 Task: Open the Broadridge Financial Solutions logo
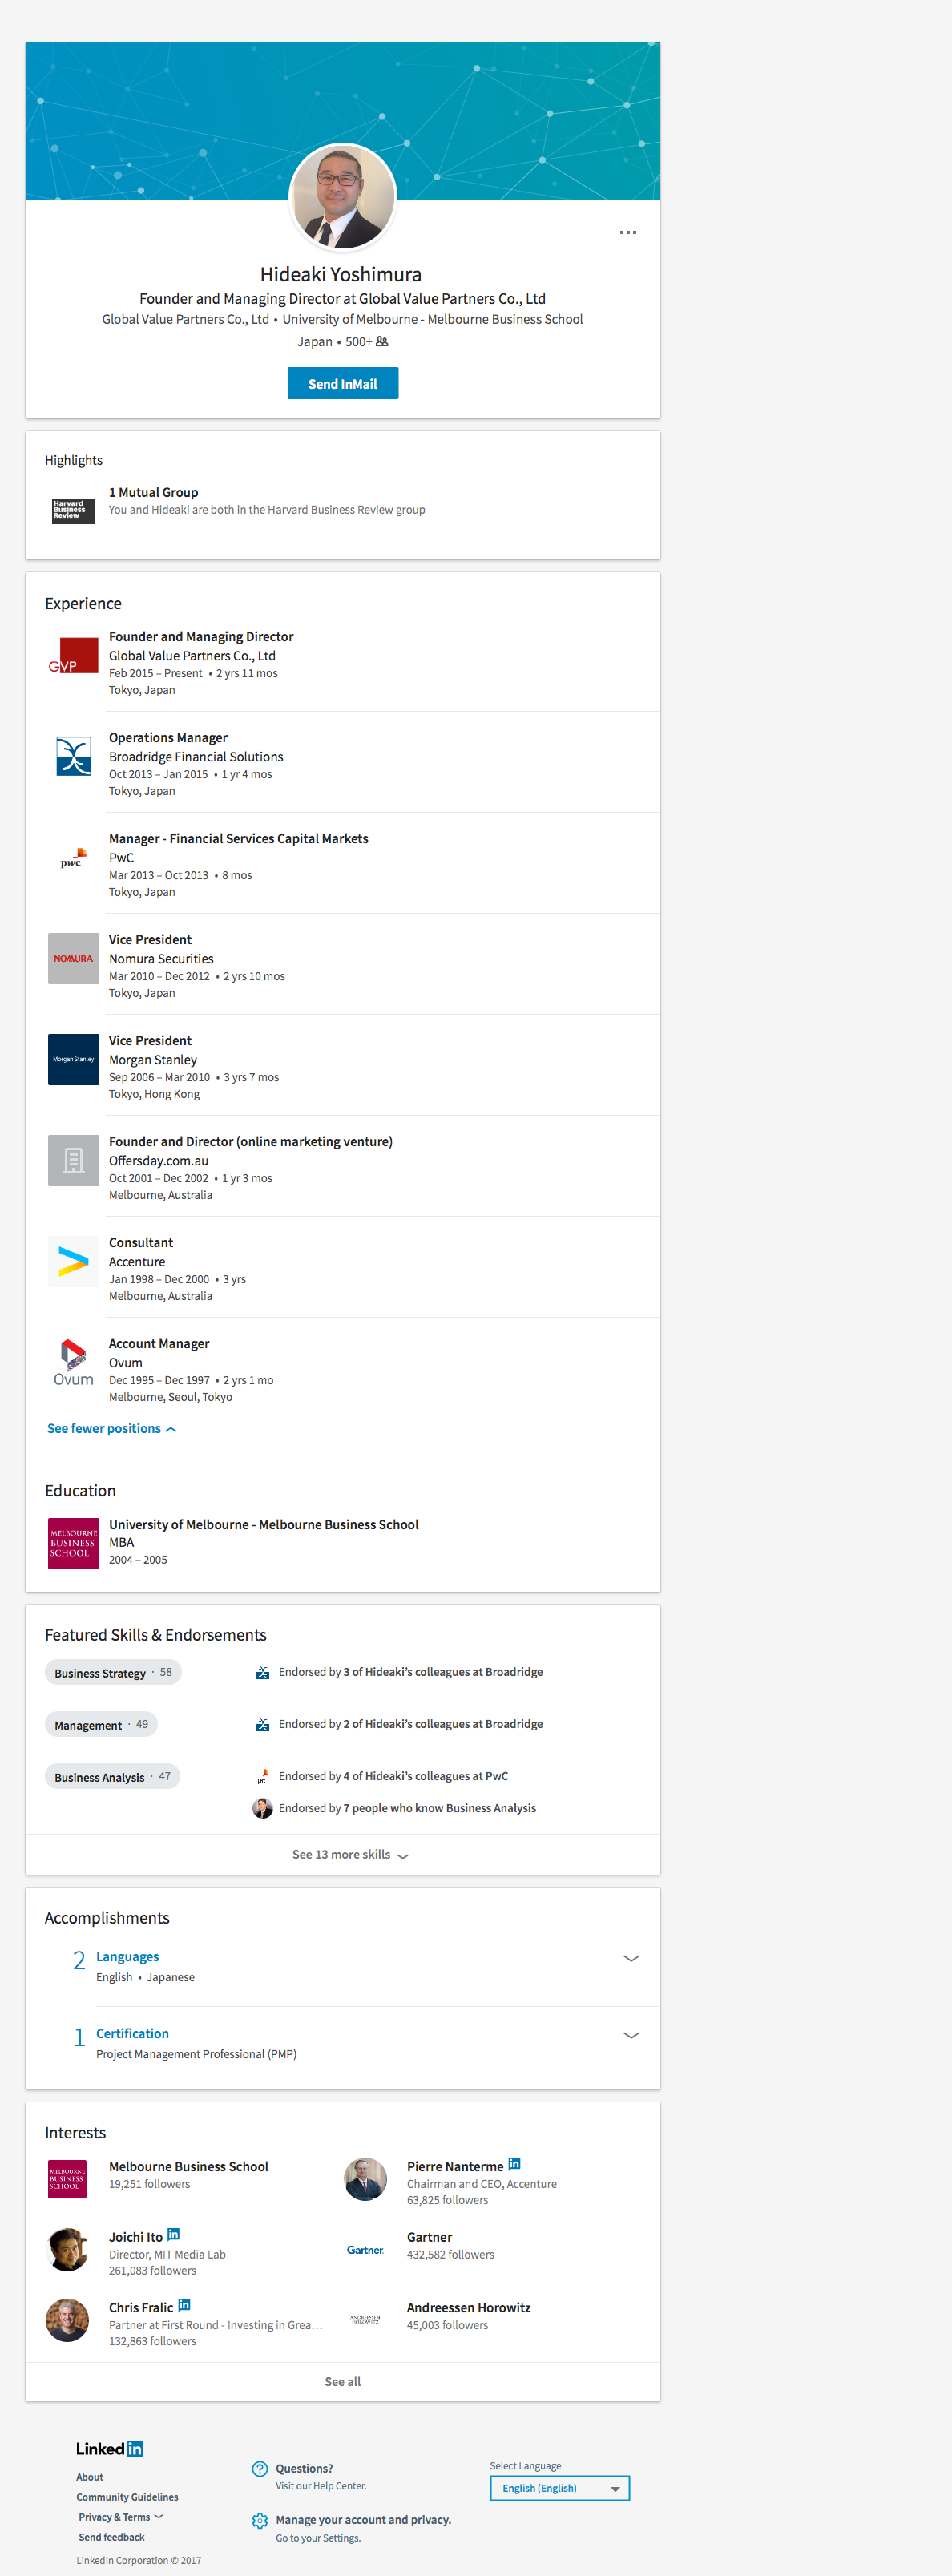(73, 757)
